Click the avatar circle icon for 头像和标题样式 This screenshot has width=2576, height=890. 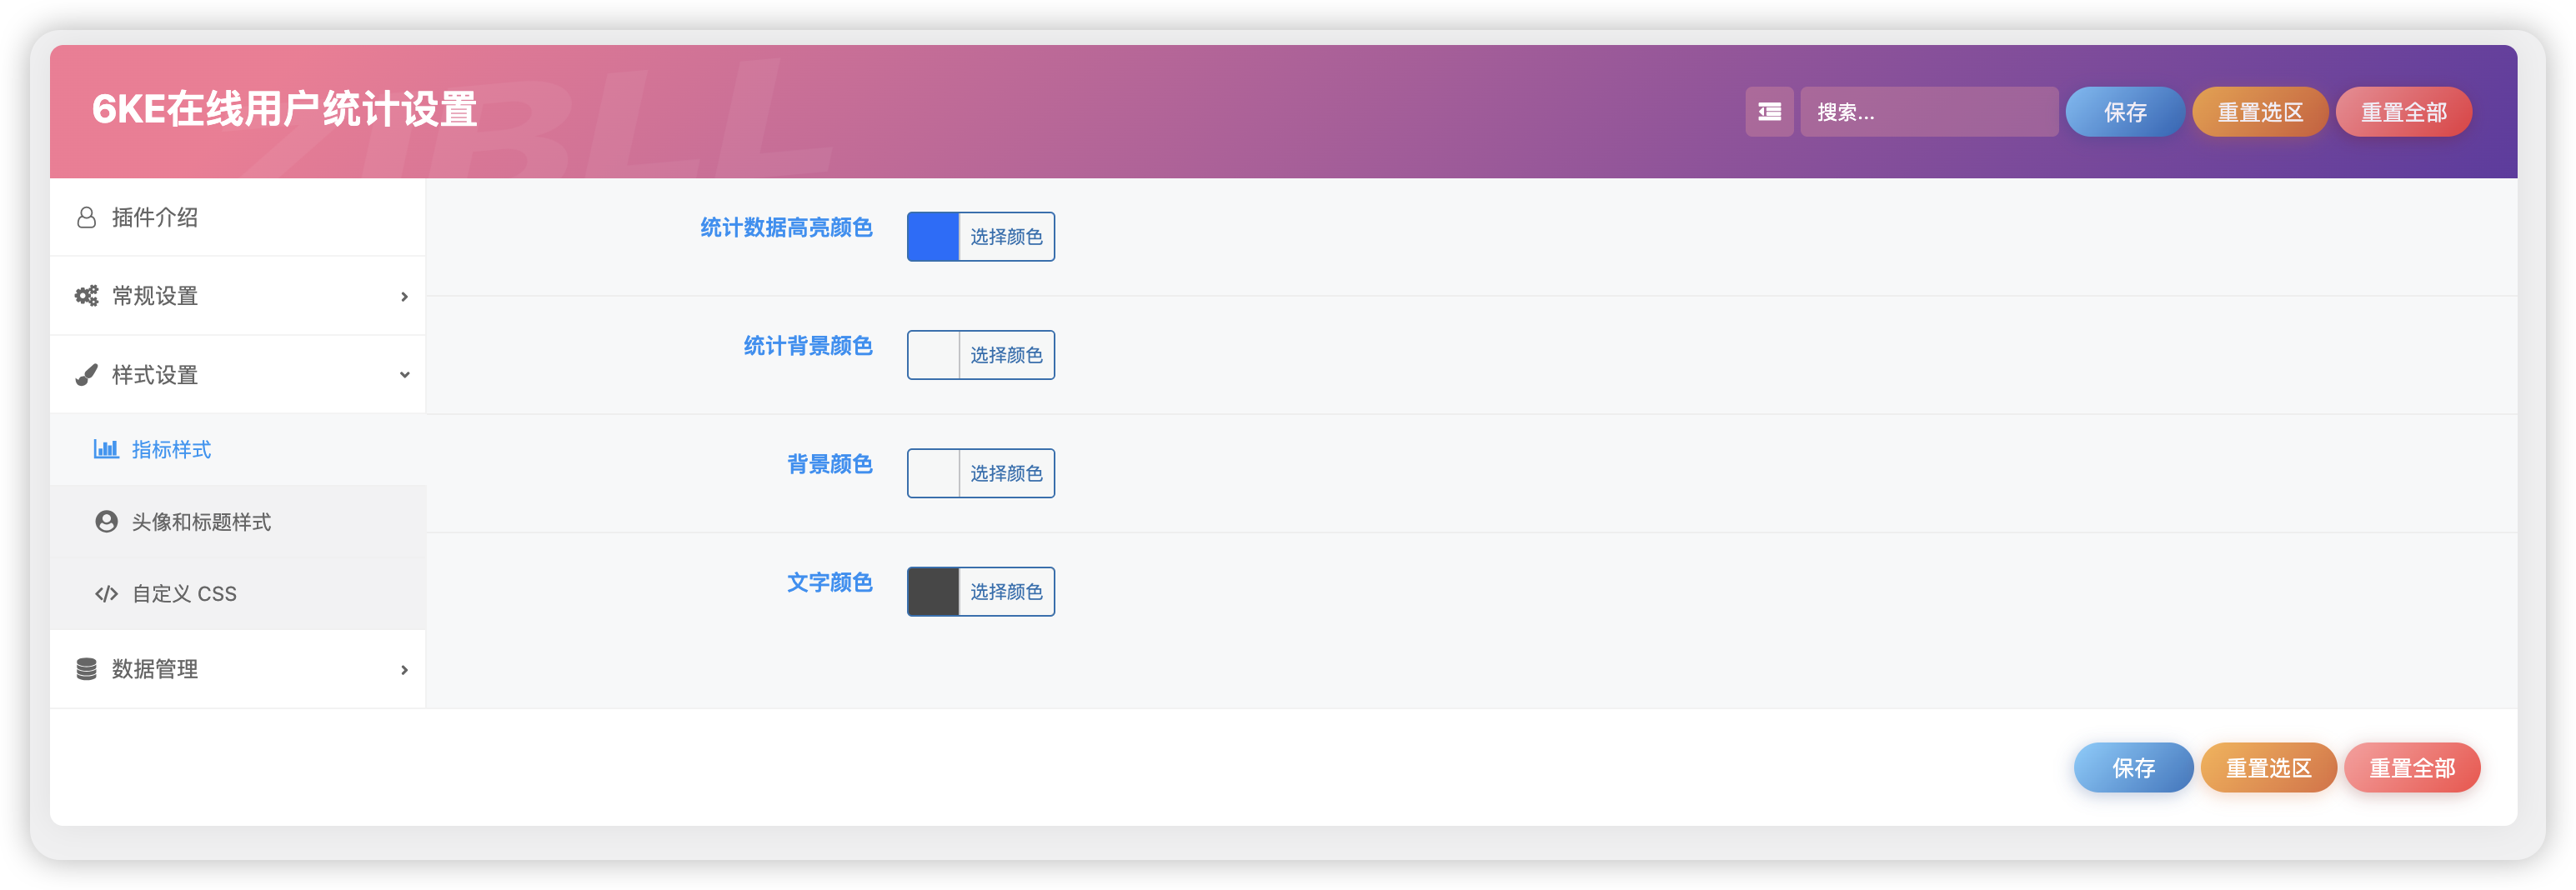click(106, 522)
